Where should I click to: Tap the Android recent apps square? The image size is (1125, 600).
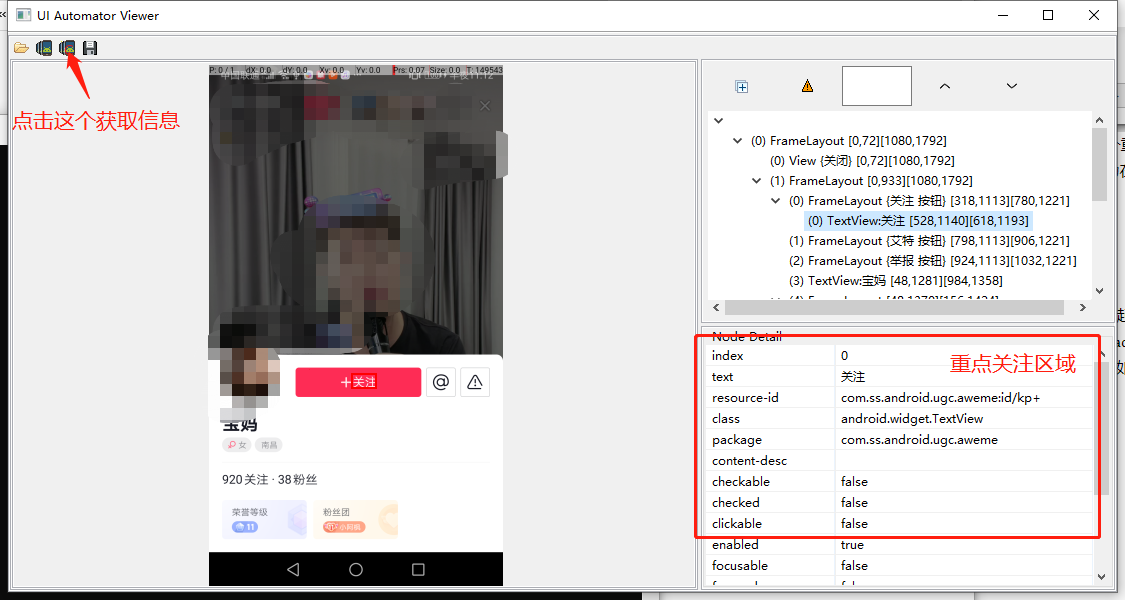click(x=418, y=569)
